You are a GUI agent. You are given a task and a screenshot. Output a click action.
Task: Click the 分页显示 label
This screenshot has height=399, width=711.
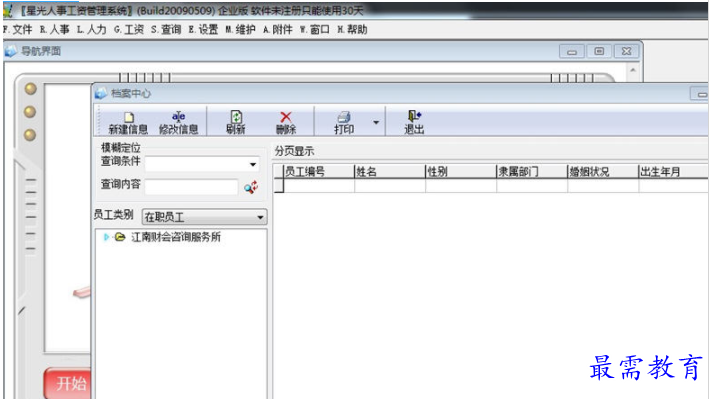tap(294, 151)
